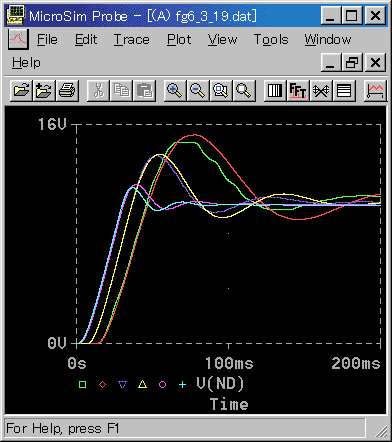This screenshot has width=392, height=442.
Task: Select the magenta circle trace marker
Action: tap(162, 384)
